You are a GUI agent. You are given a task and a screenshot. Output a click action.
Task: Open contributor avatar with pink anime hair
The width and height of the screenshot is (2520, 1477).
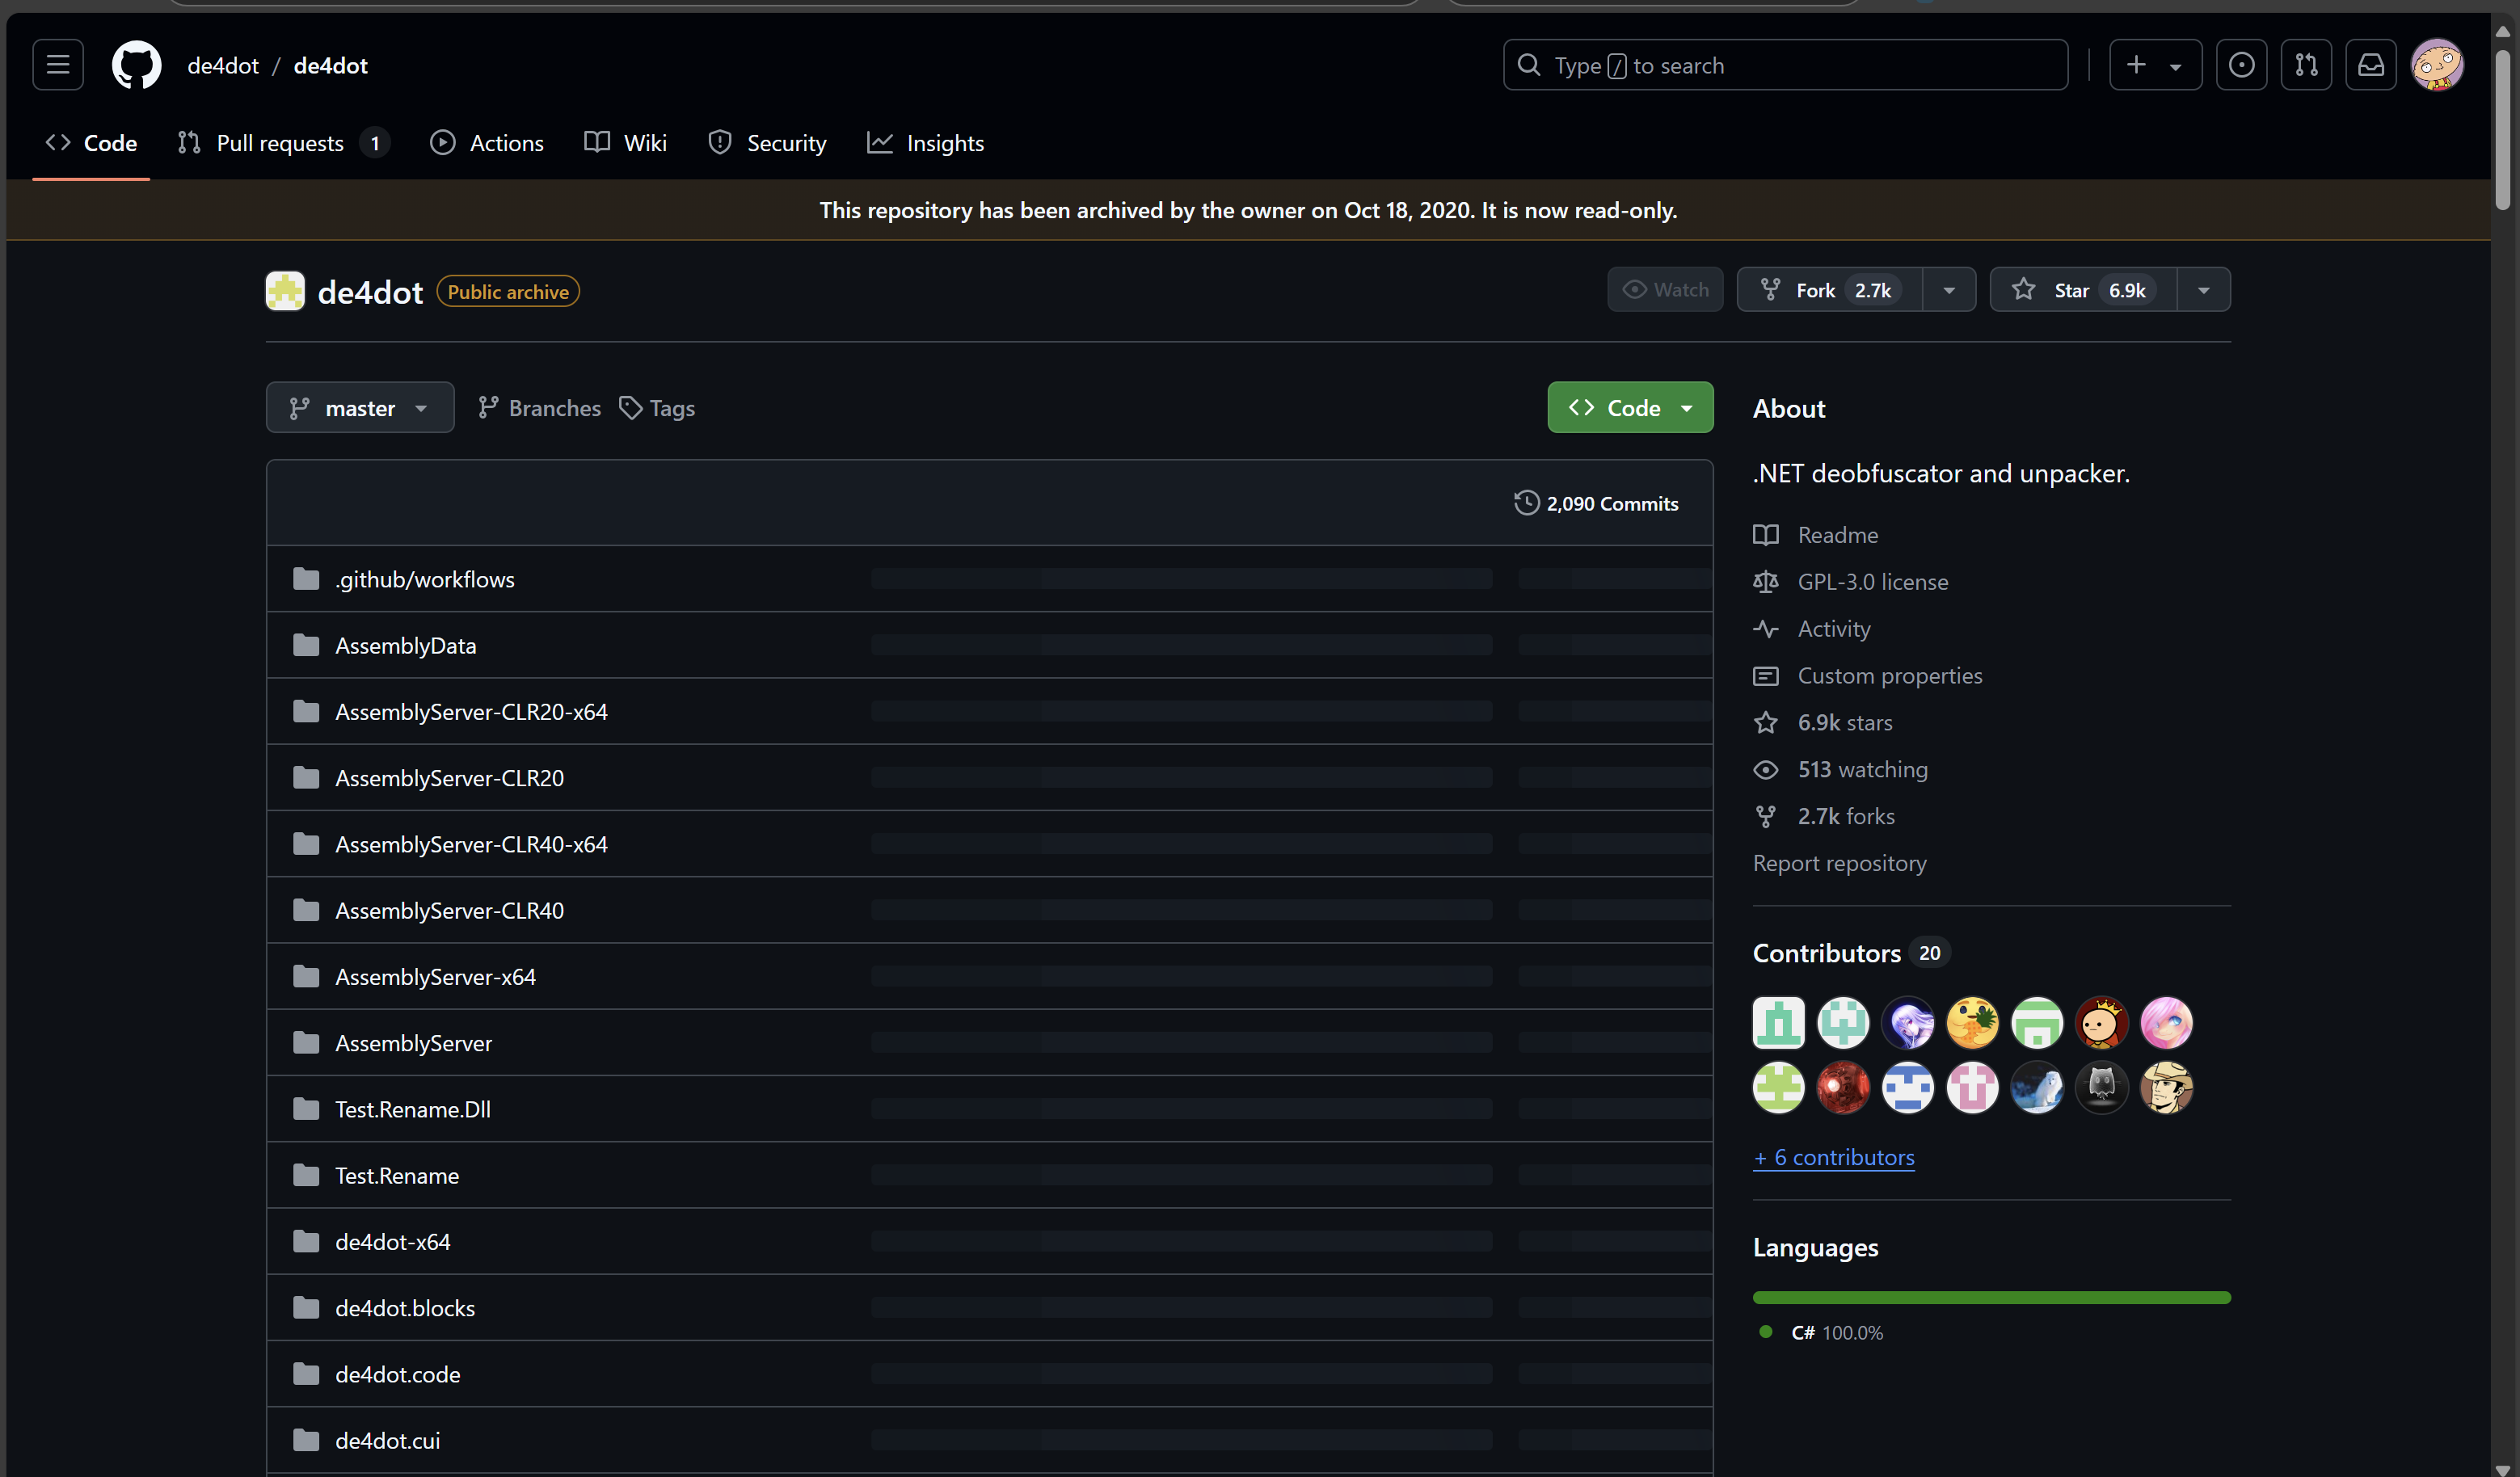pos(2166,1022)
